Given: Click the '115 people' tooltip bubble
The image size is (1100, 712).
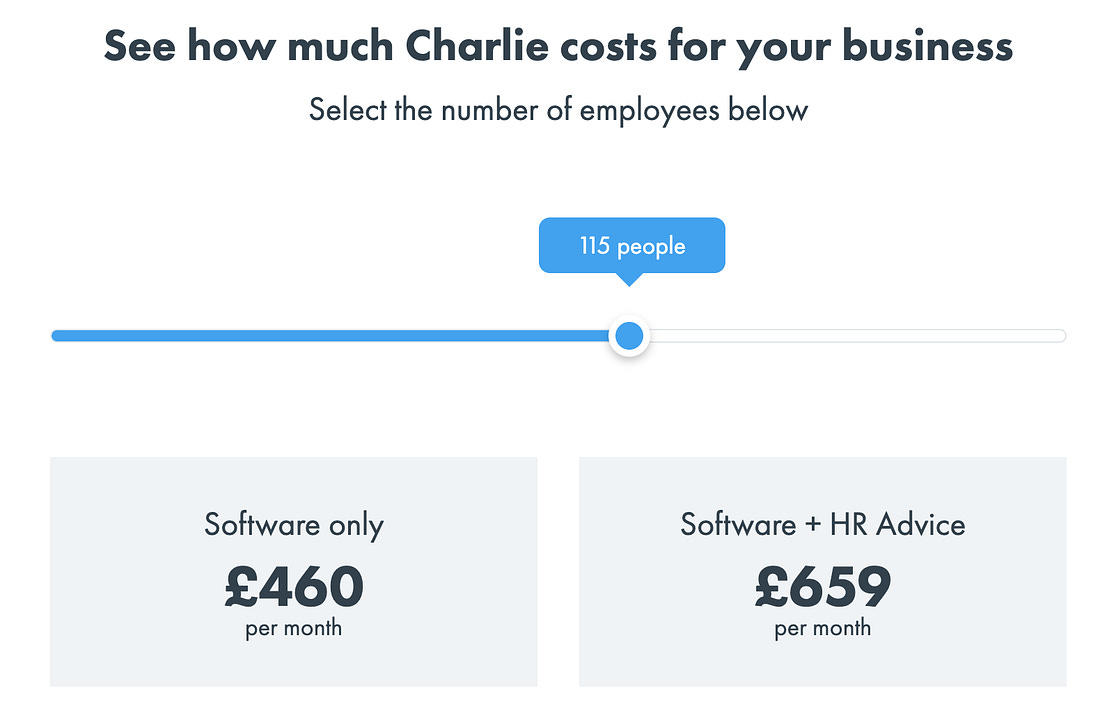Looking at the screenshot, I should coord(632,246).
